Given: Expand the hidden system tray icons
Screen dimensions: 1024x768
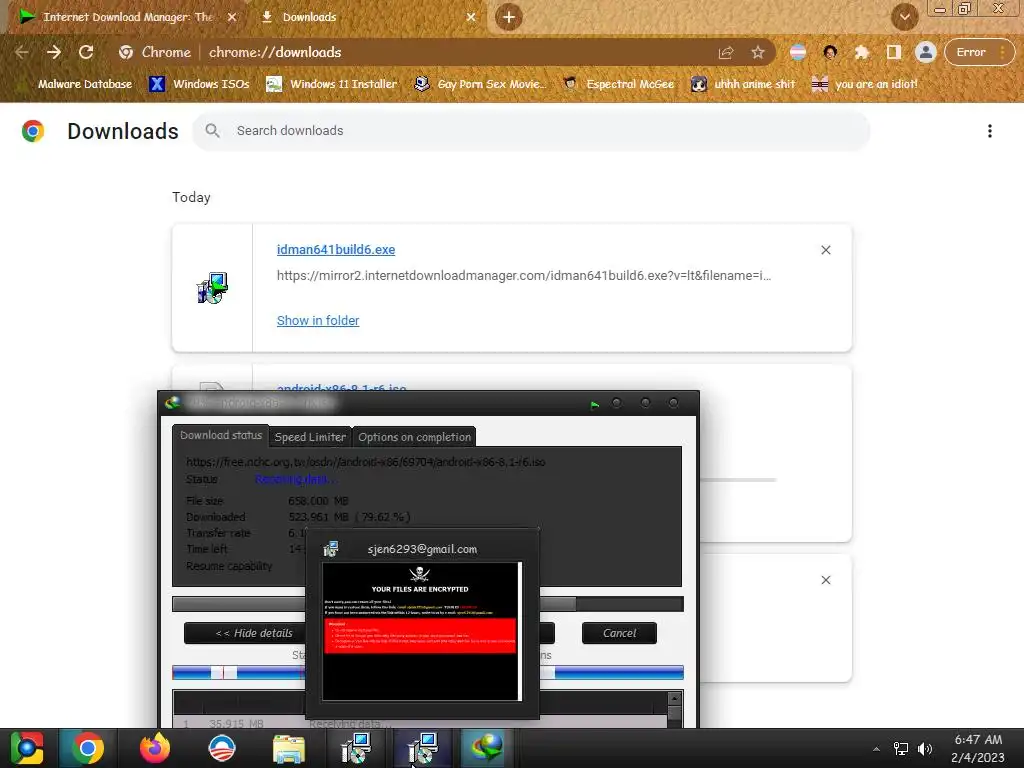Looking at the screenshot, I should (876, 749).
